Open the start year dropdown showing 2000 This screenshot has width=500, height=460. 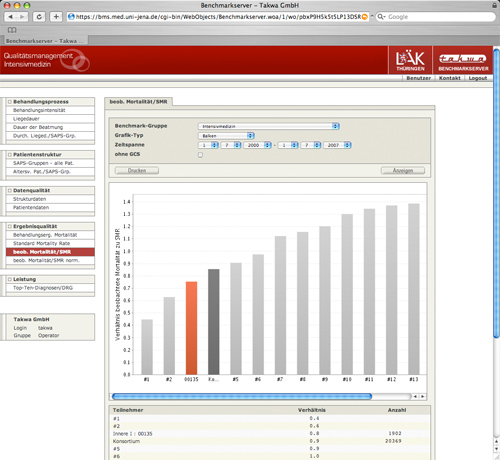(x=257, y=145)
